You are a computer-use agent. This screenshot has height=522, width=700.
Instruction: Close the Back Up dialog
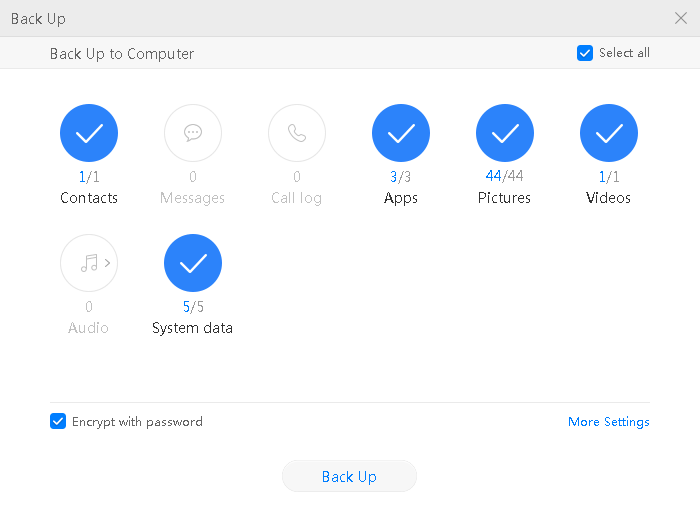(x=681, y=18)
